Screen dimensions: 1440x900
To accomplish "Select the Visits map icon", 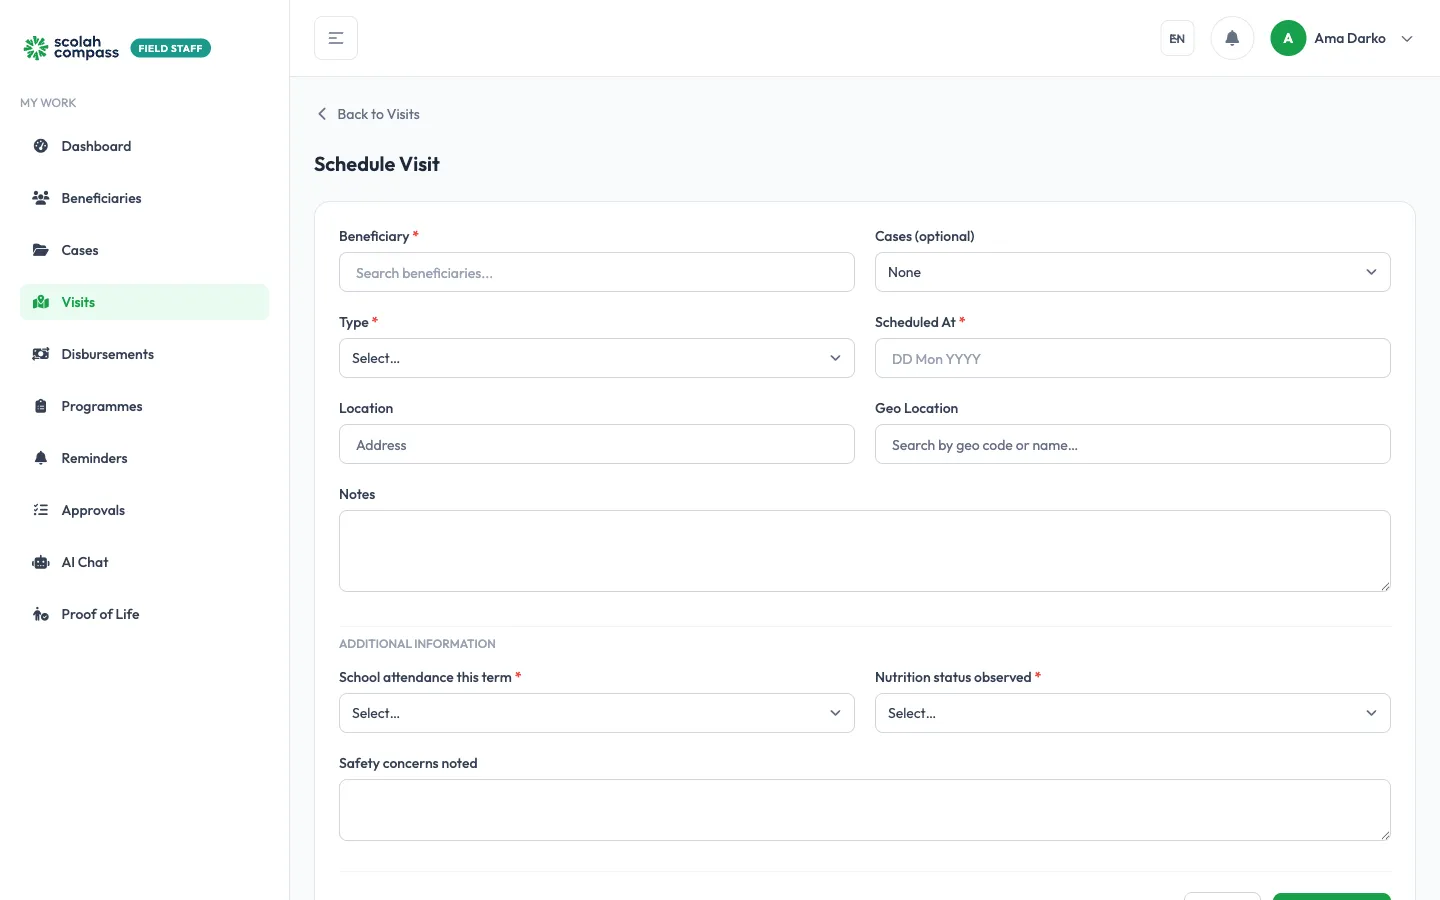I will click(x=41, y=302).
